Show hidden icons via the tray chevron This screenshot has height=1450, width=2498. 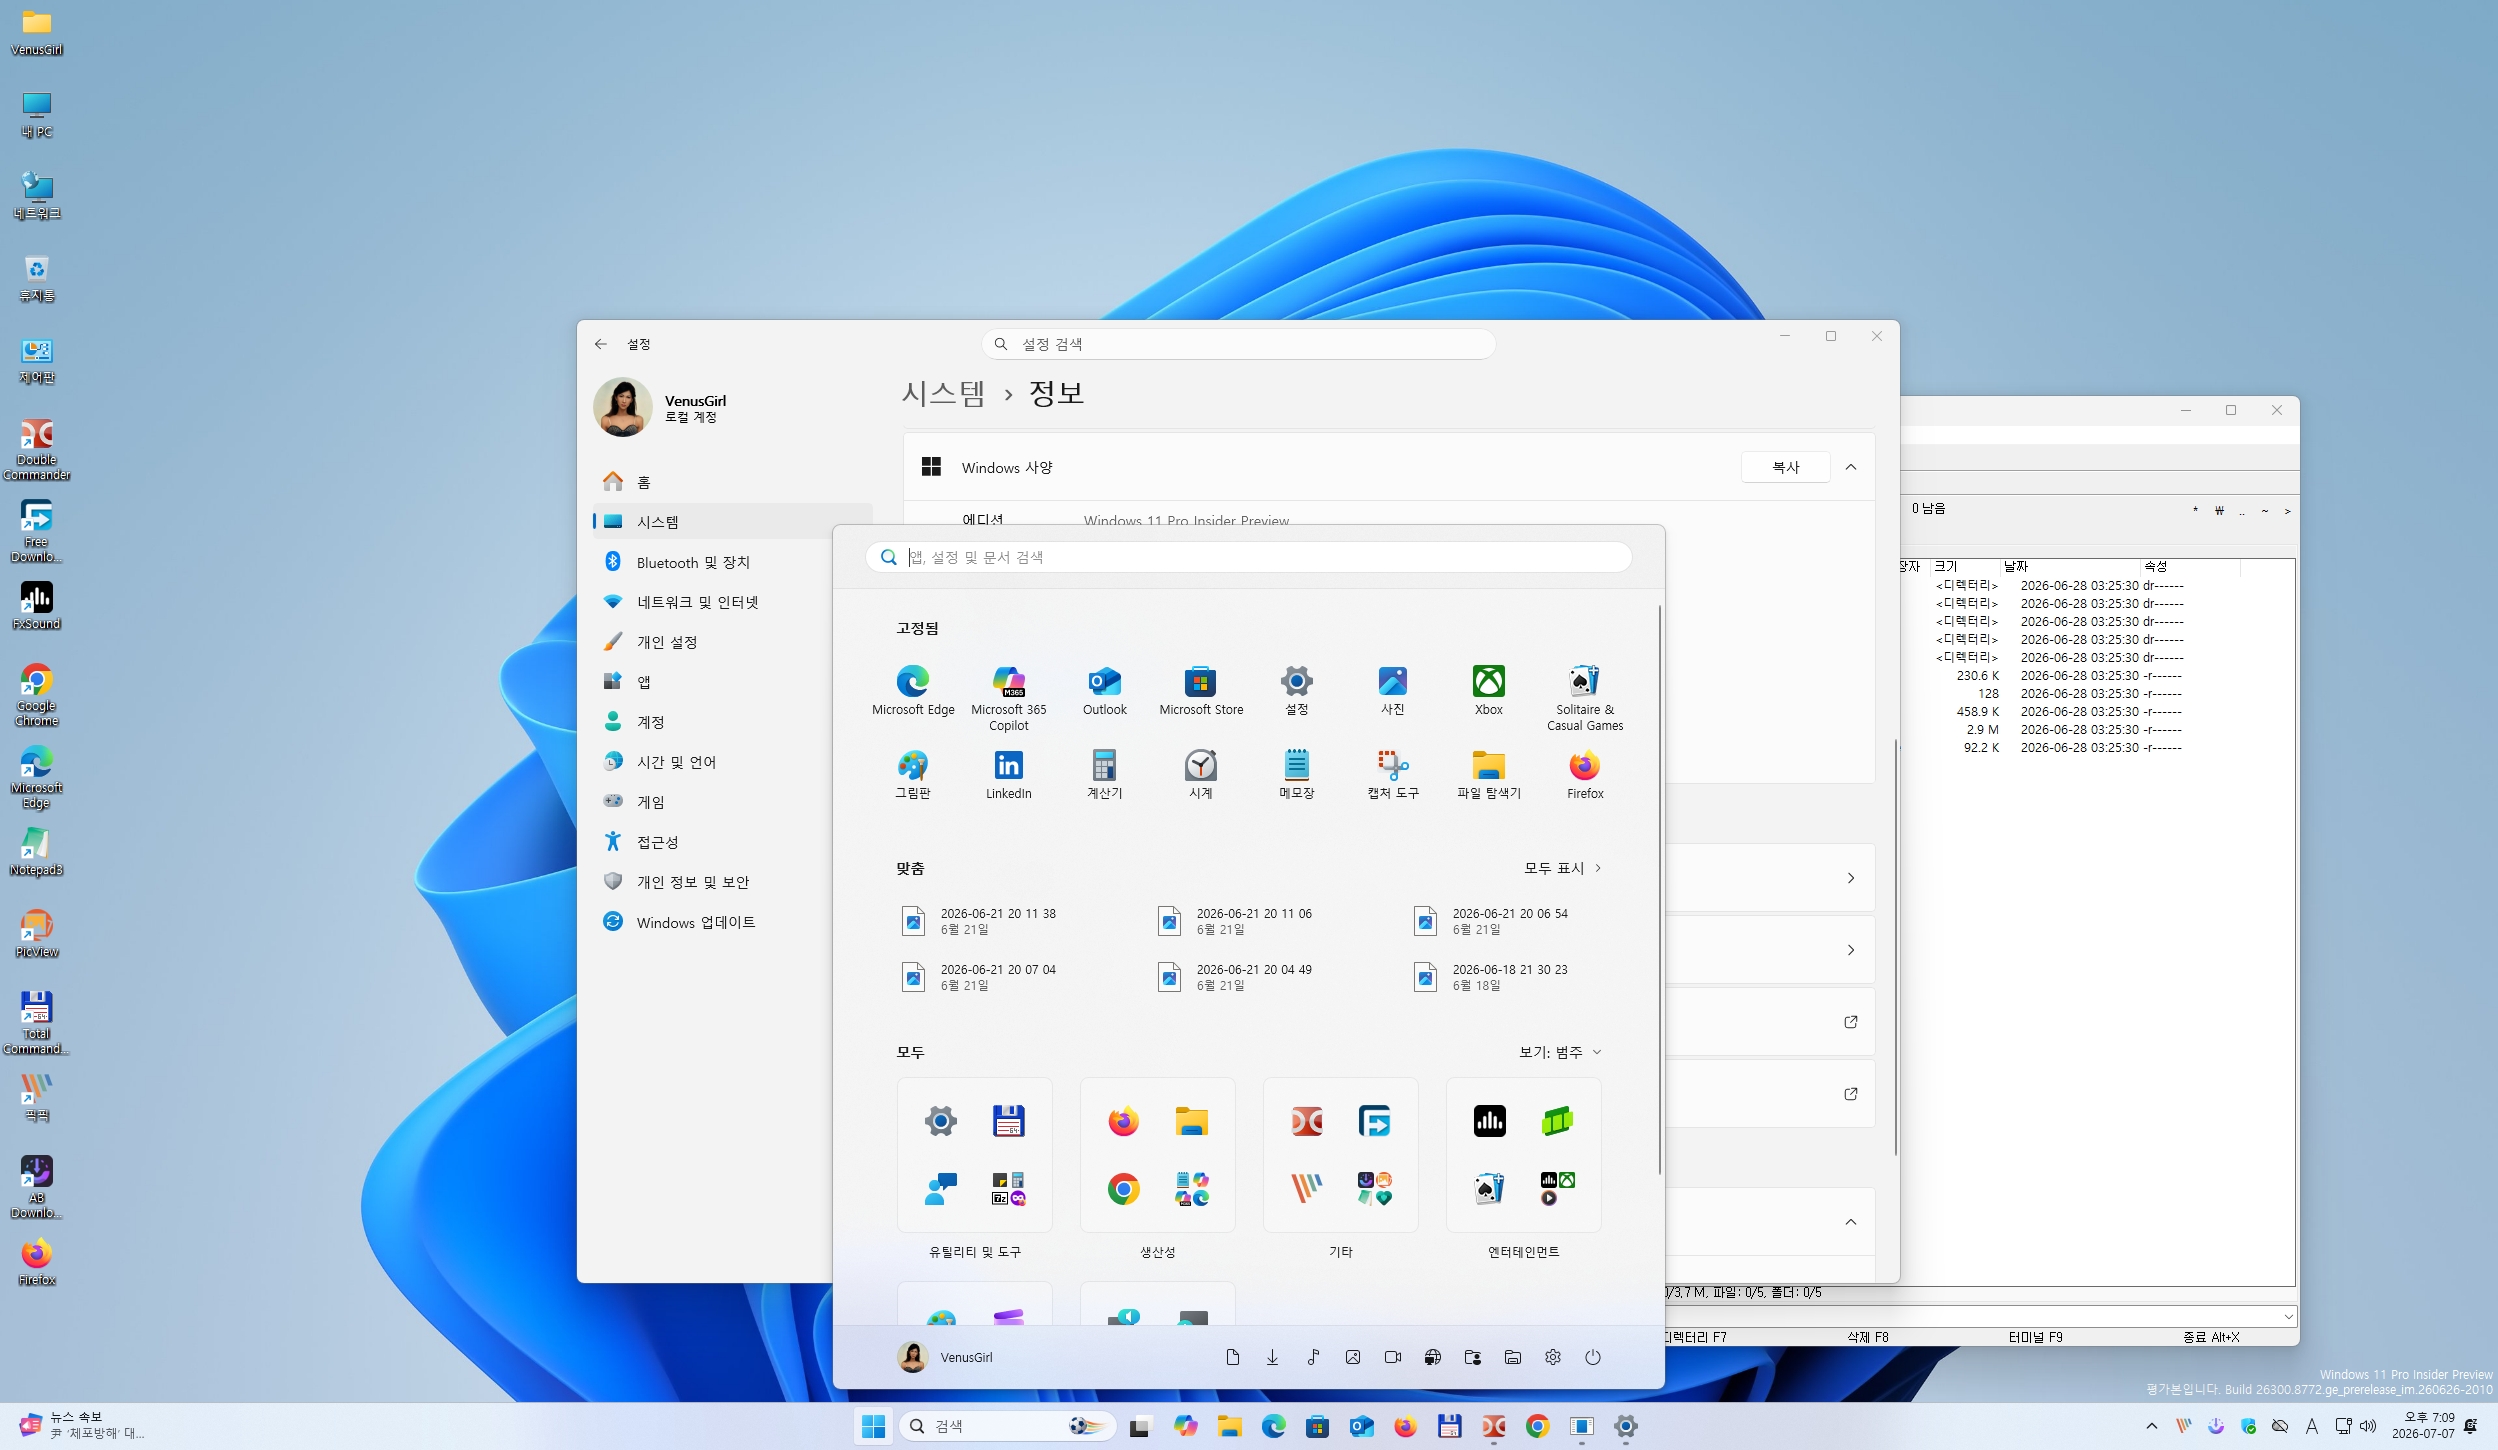coord(2152,1426)
